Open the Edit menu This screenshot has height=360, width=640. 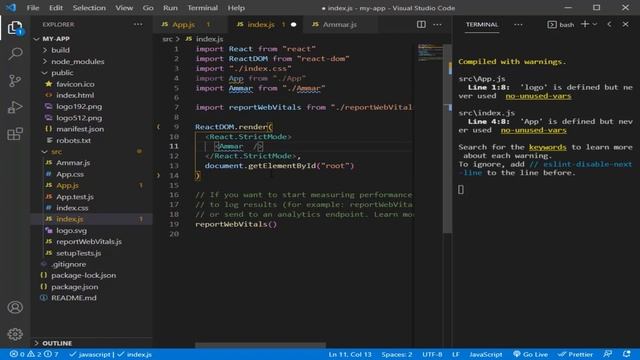[x=56, y=8]
